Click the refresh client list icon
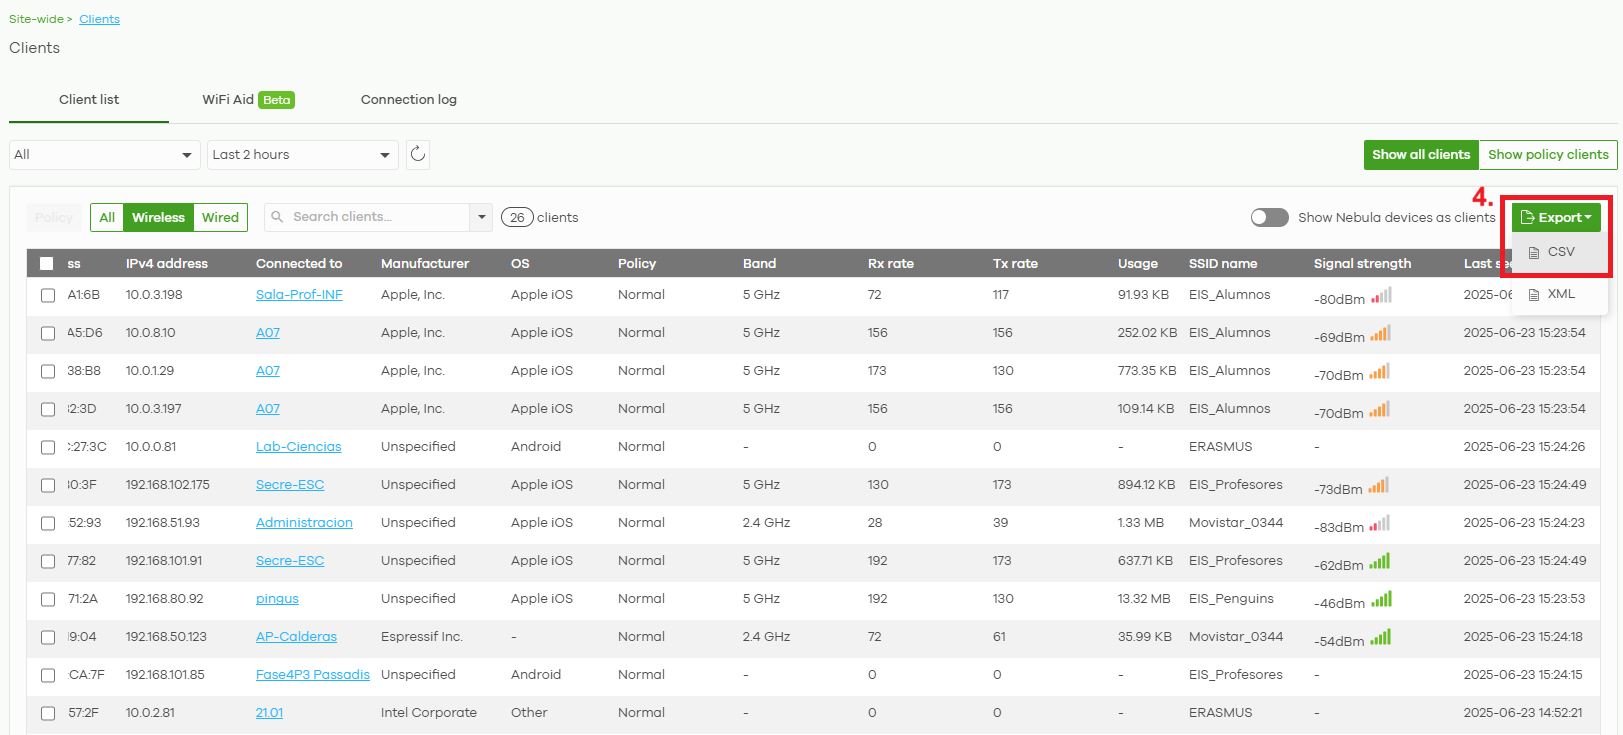The image size is (1623, 735). (x=418, y=154)
